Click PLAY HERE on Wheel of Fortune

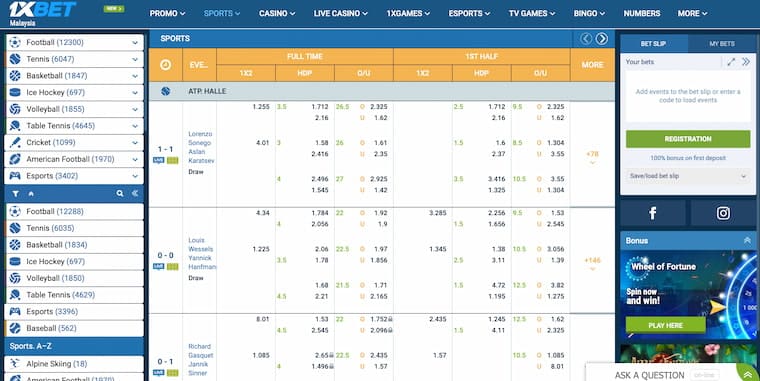665,325
